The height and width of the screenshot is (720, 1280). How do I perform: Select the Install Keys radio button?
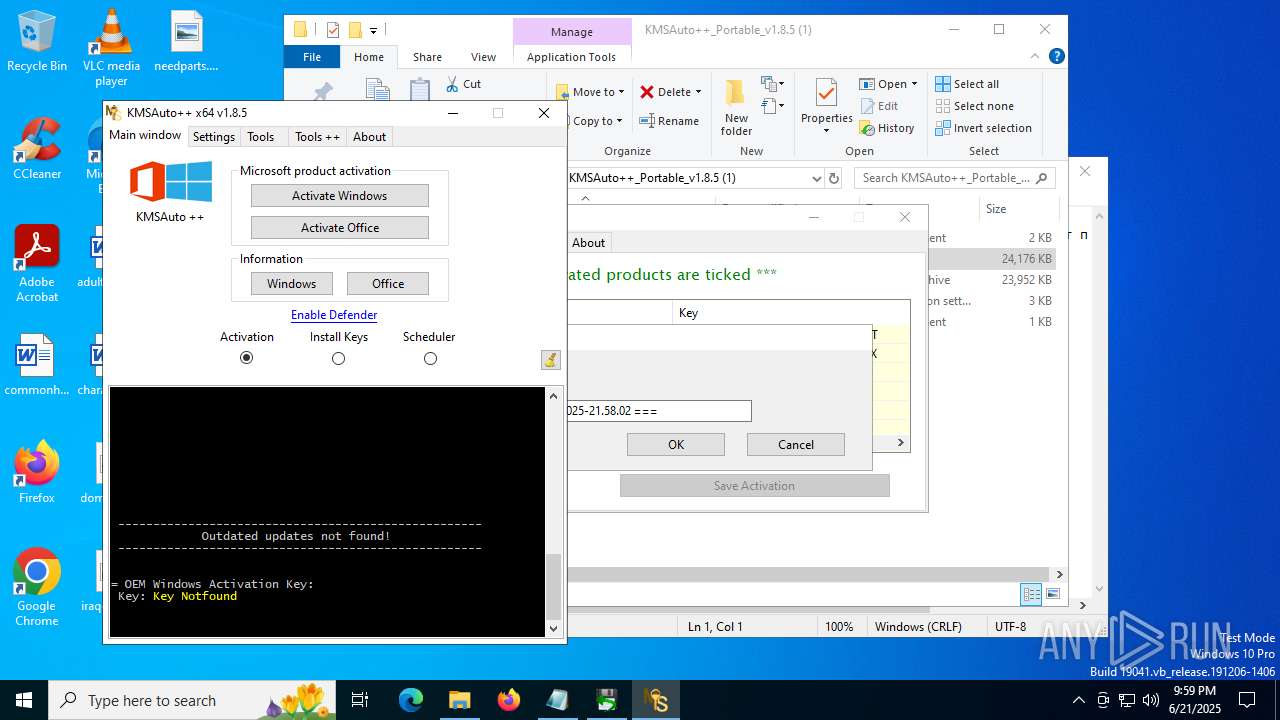[x=338, y=358]
